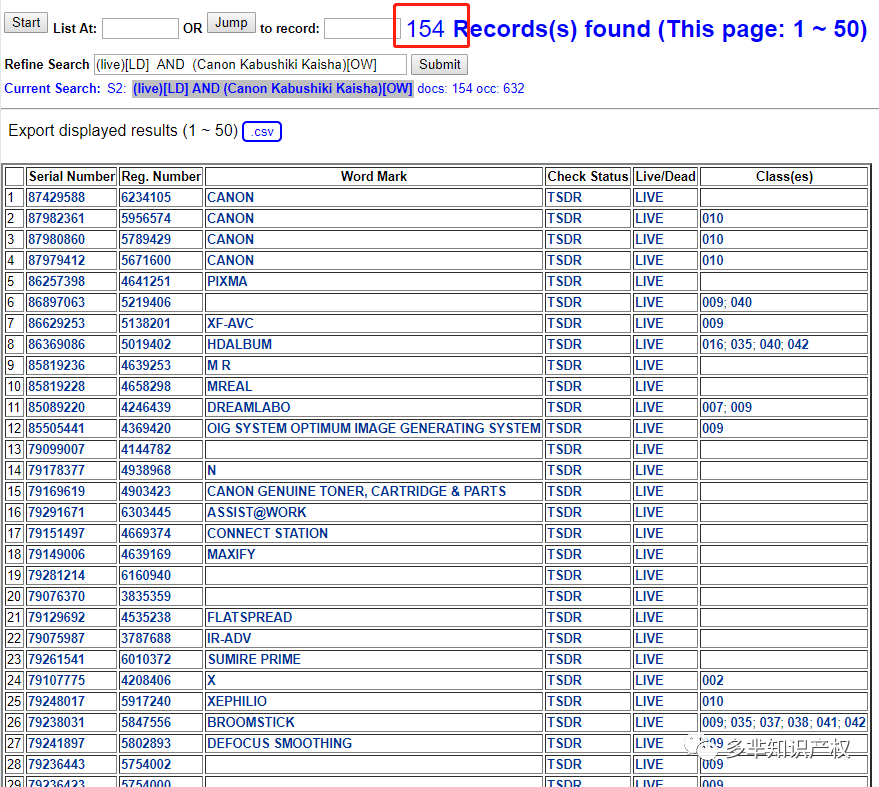Viewport: 879px width, 787px height.
Task: Open registration number 5138201
Action: tap(146, 323)
